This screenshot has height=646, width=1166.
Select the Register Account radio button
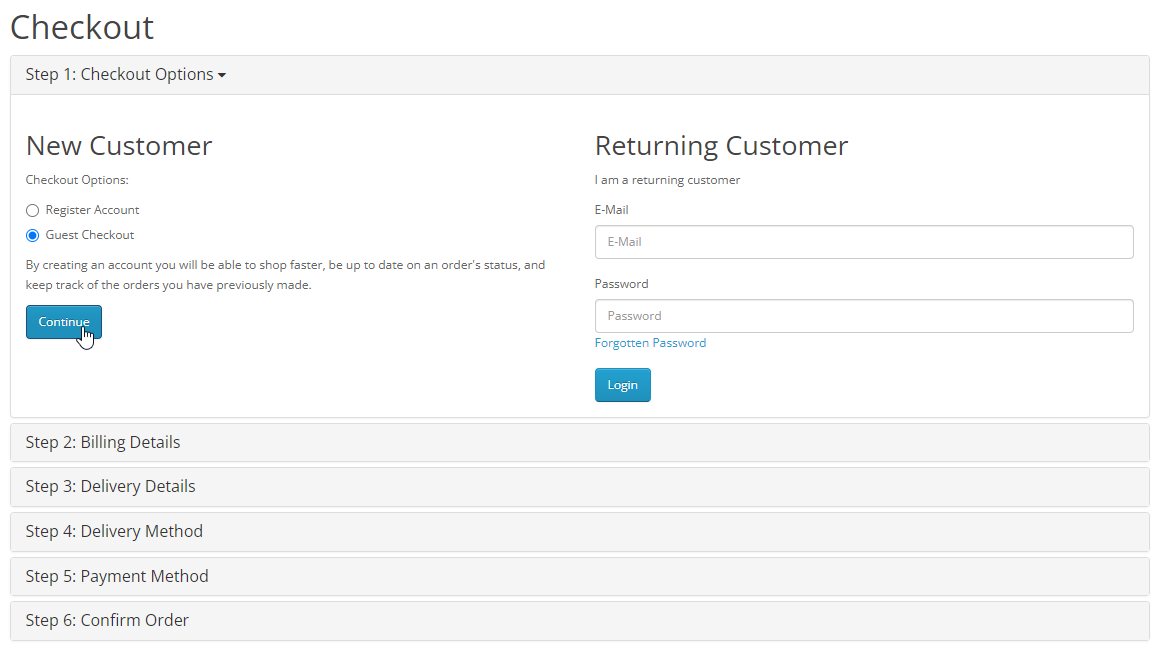[x=33, y=211]
